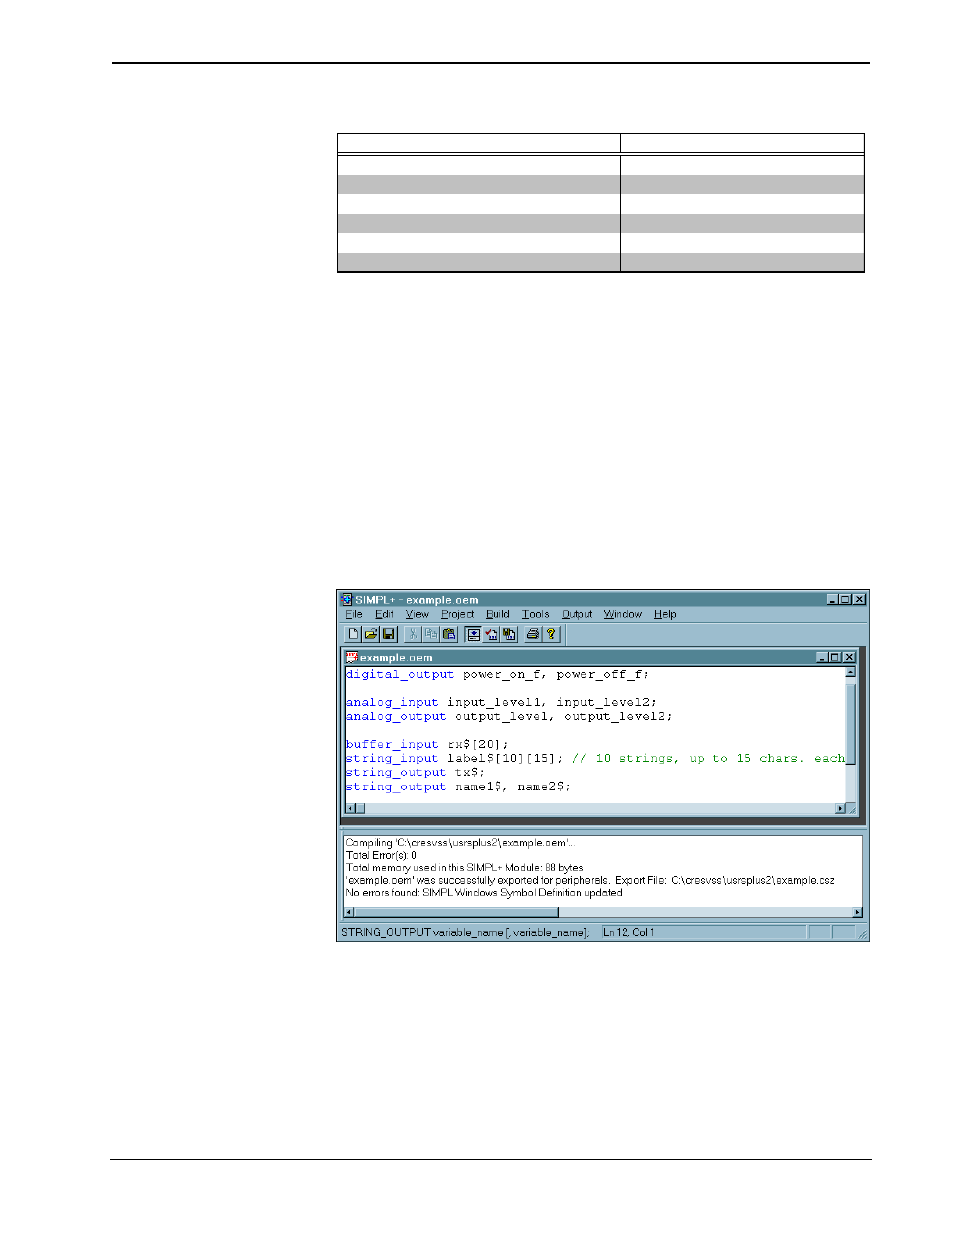Open the Window menu
This screenshot has width=954, height=1235.
point(623,614)
